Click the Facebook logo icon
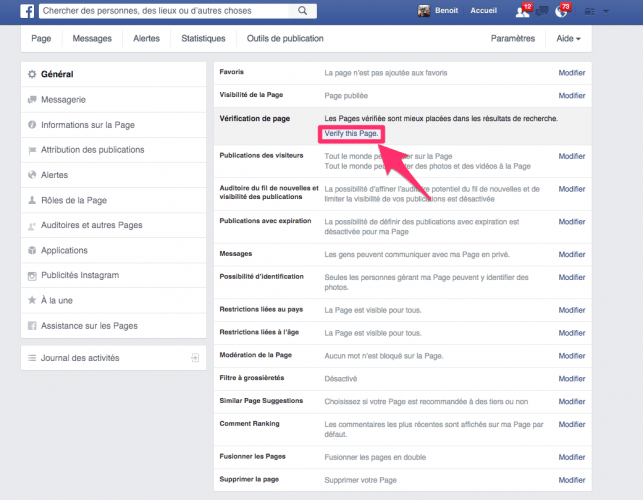The width and height of the screenshot is (643, 500). pos(27,11)
